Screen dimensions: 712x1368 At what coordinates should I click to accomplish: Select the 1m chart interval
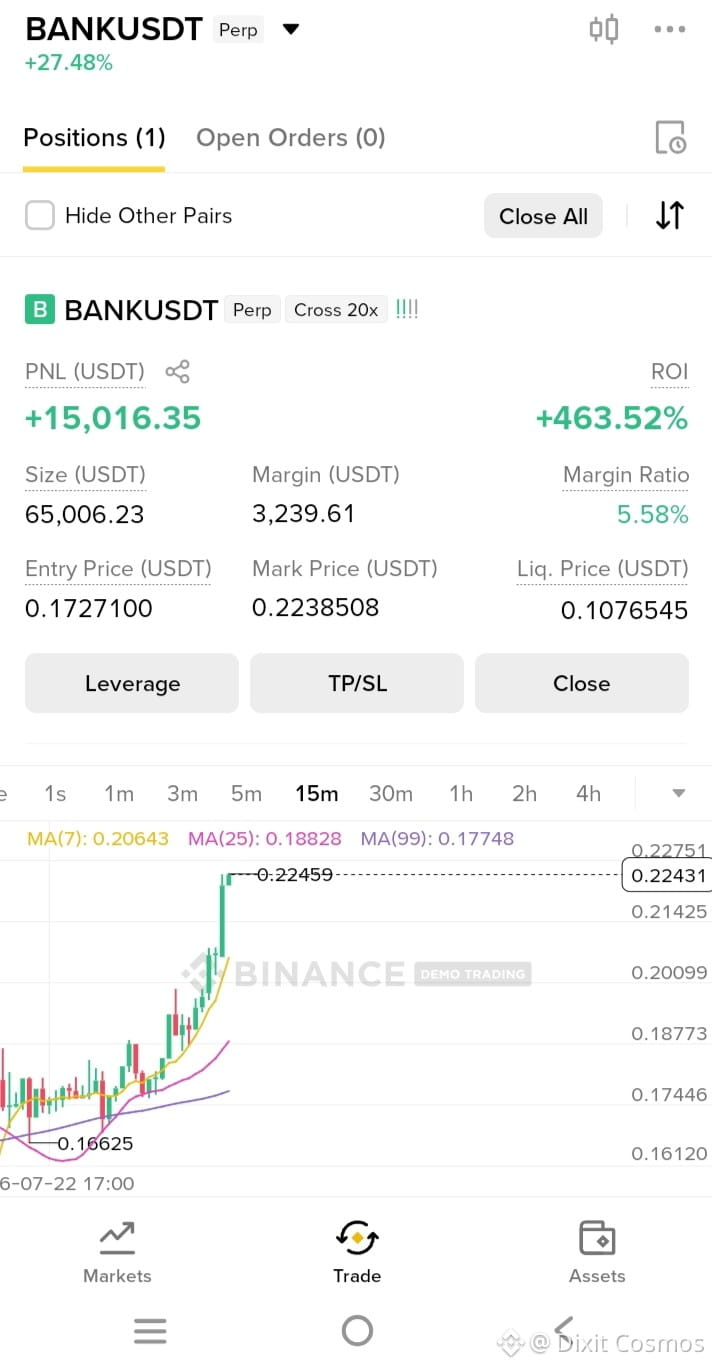tap(118, 793)
